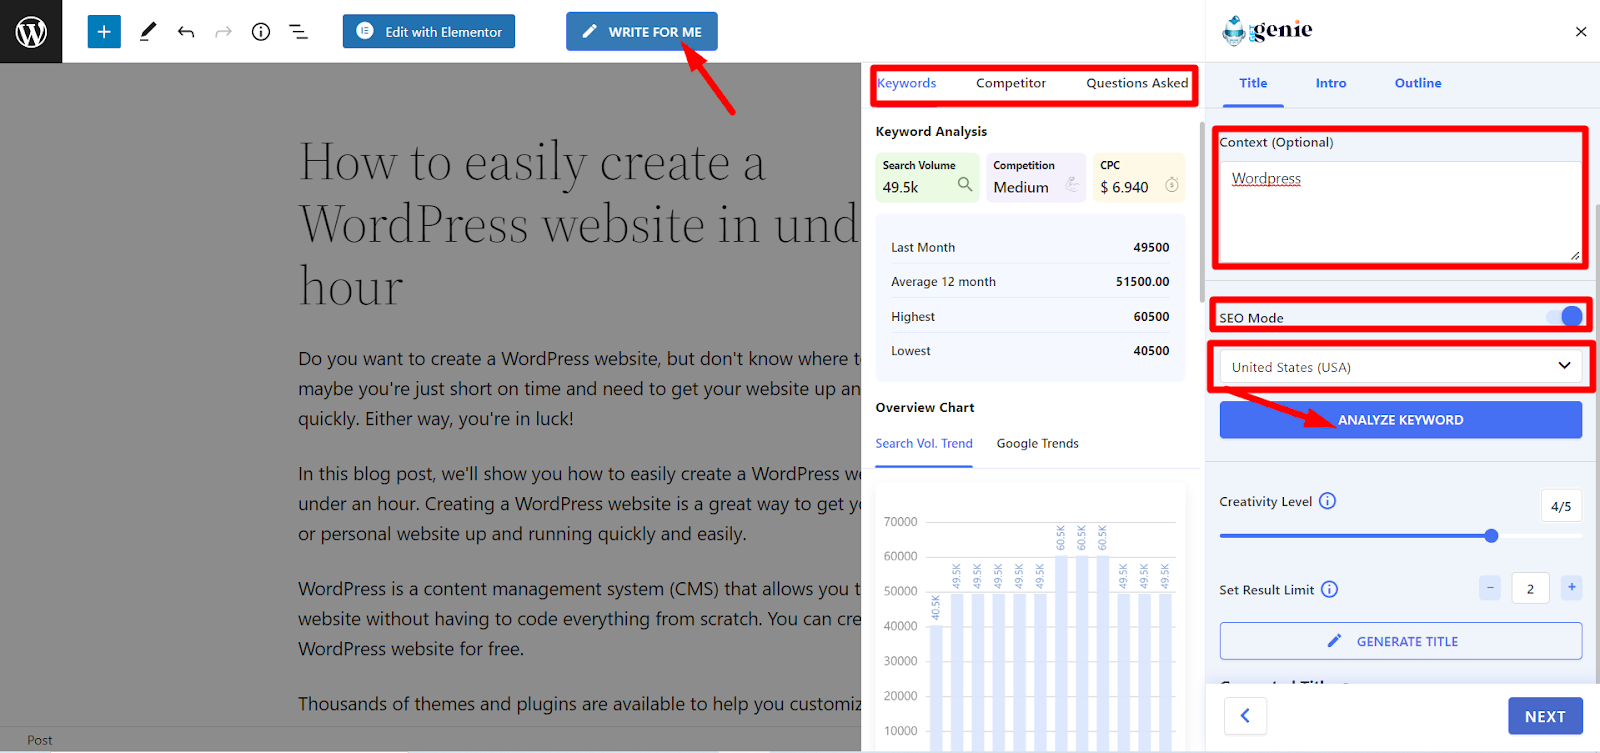The image size is (1600, 753).
Task: Click the Post breadcrumb in the status bar
Action: (x=40, y=740)
